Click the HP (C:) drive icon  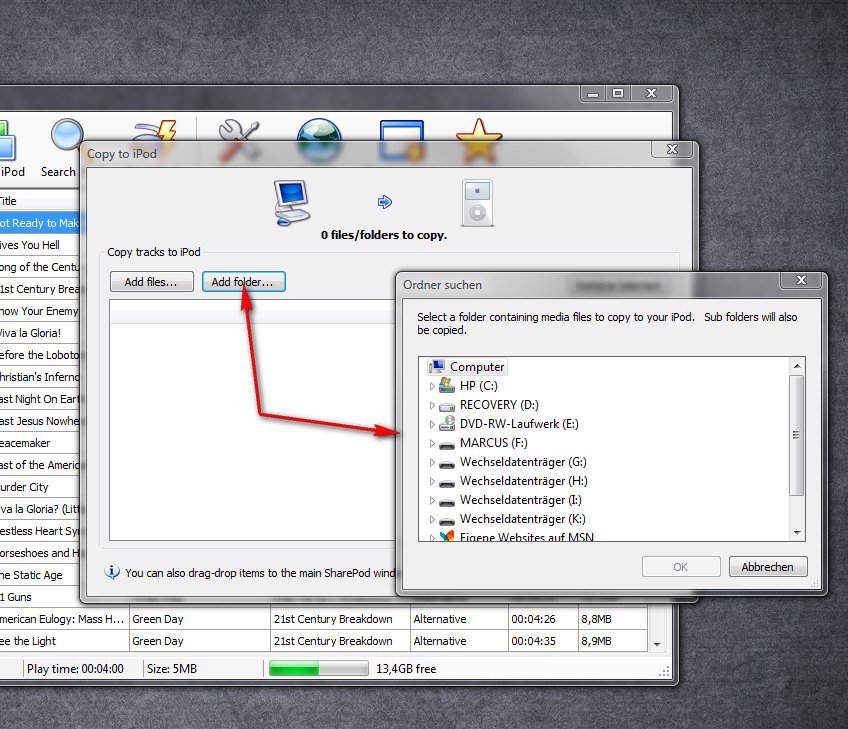447,386
